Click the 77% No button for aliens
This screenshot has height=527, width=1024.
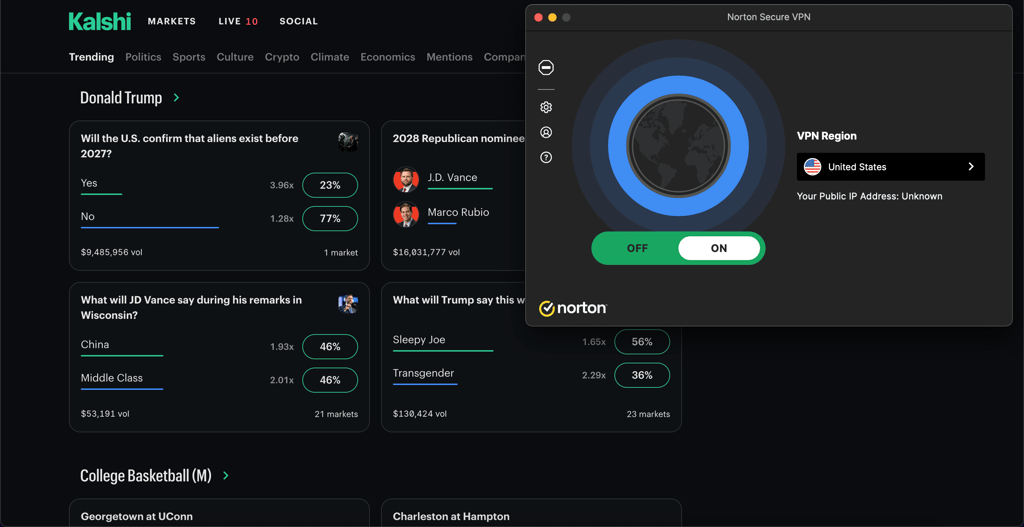click(330, 218)
